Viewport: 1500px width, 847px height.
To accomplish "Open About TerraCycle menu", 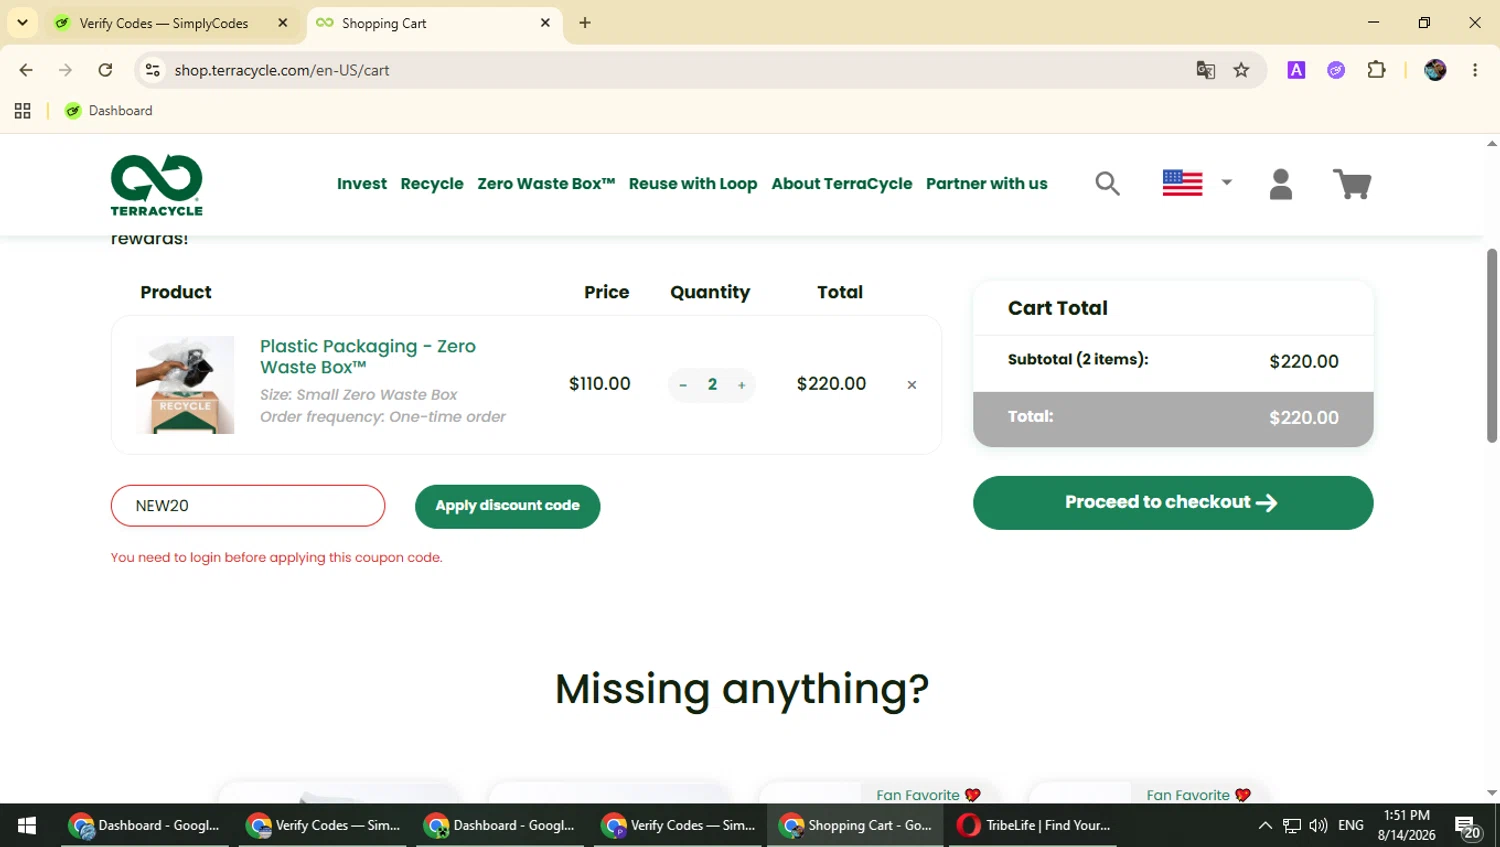I will pos(842,184).
